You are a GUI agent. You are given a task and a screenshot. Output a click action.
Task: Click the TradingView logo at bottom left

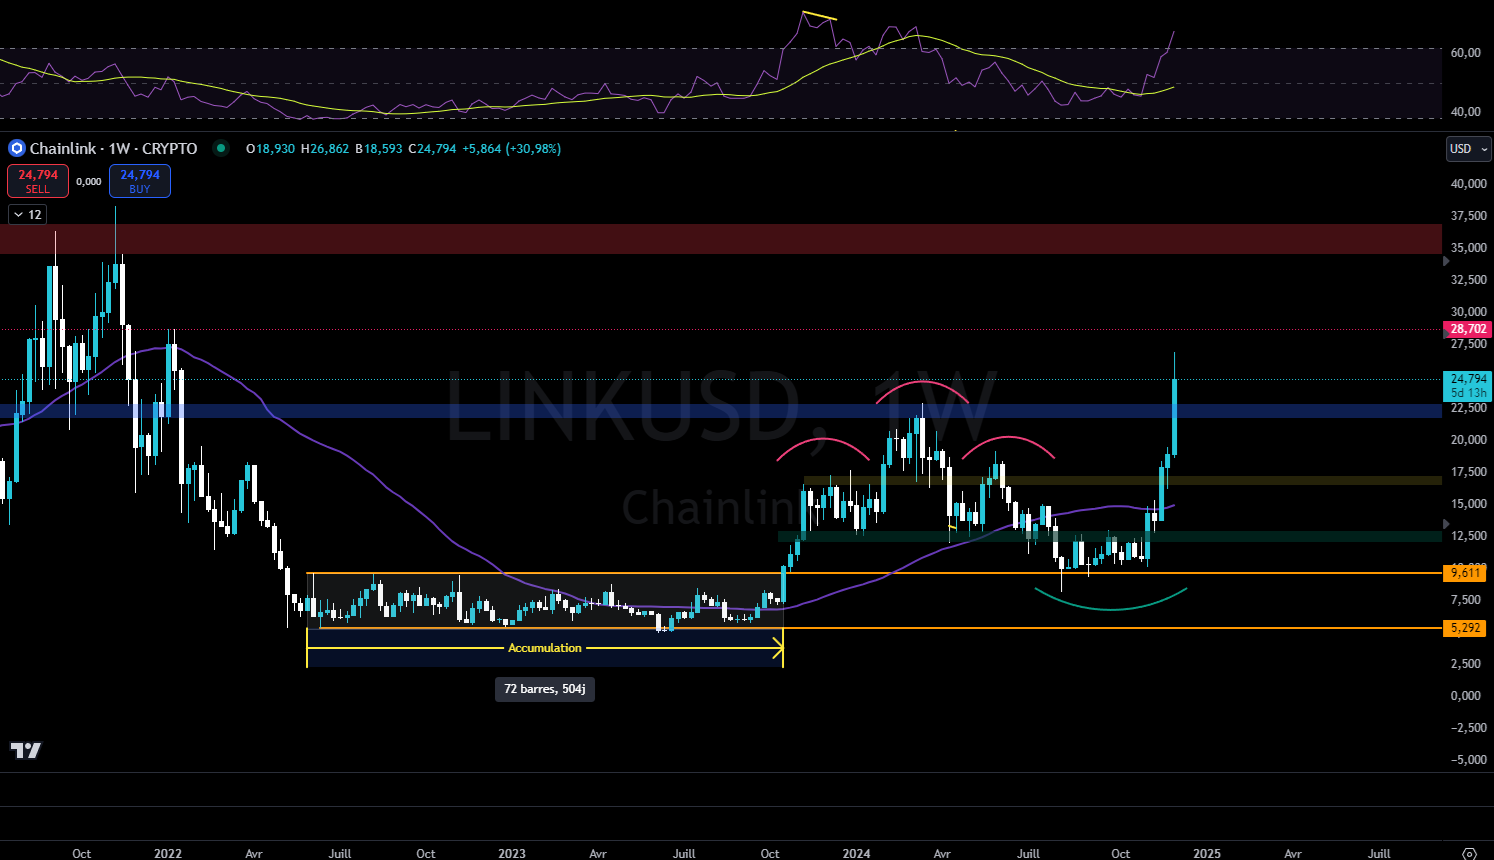click(x=27, y=750)
